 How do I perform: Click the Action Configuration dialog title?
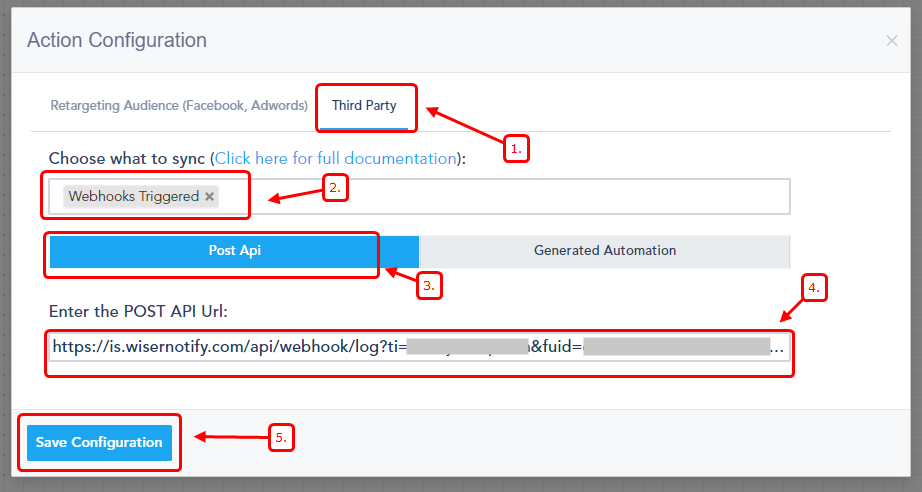point(117,41)
